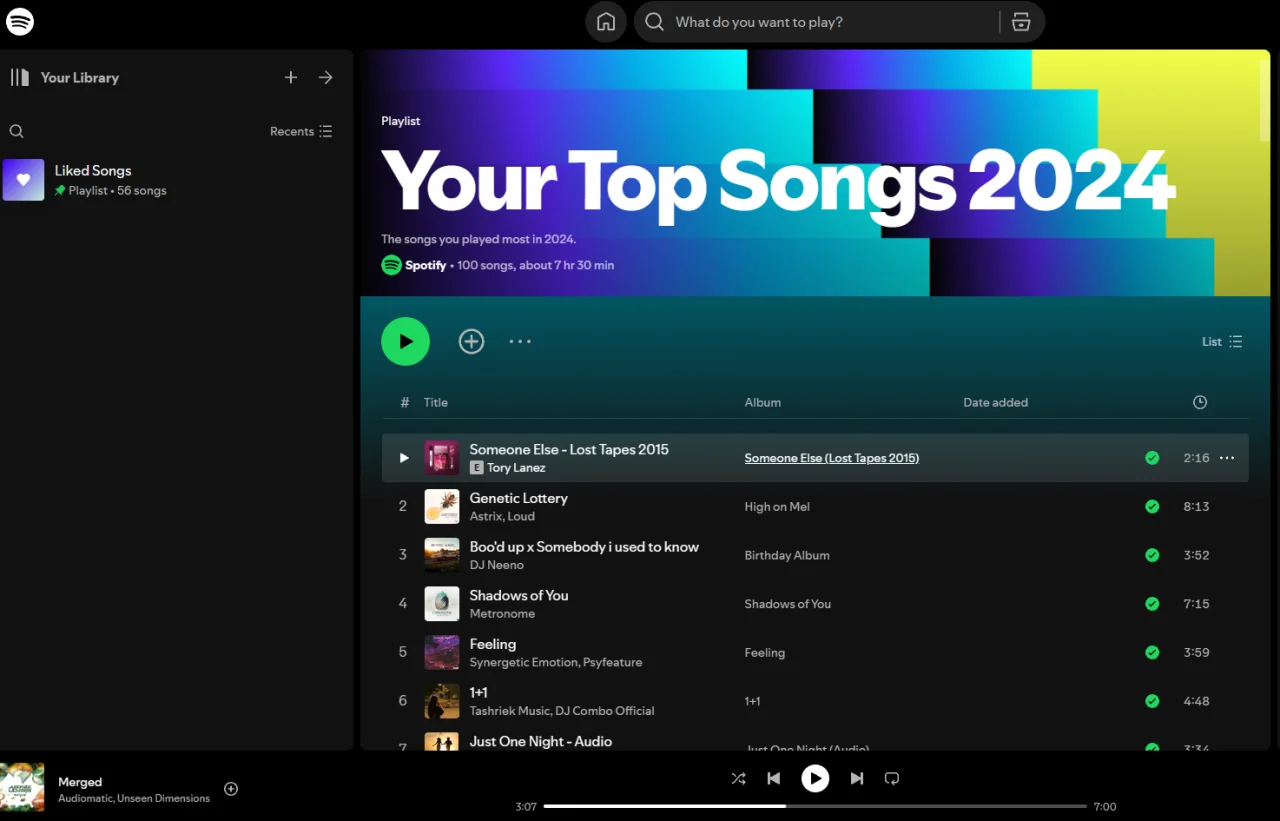Open Shadows of You album link

[x=788, y=604]
